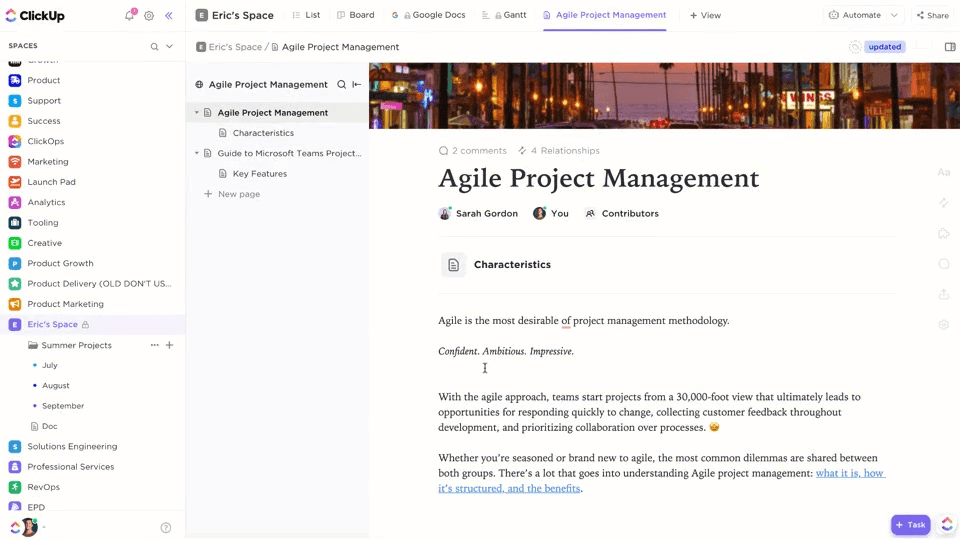The width and height of the screenshot is (960, 540).
Task: Open Solutions Engineering space
Action: pyautogui.click(x=72, y=446)
